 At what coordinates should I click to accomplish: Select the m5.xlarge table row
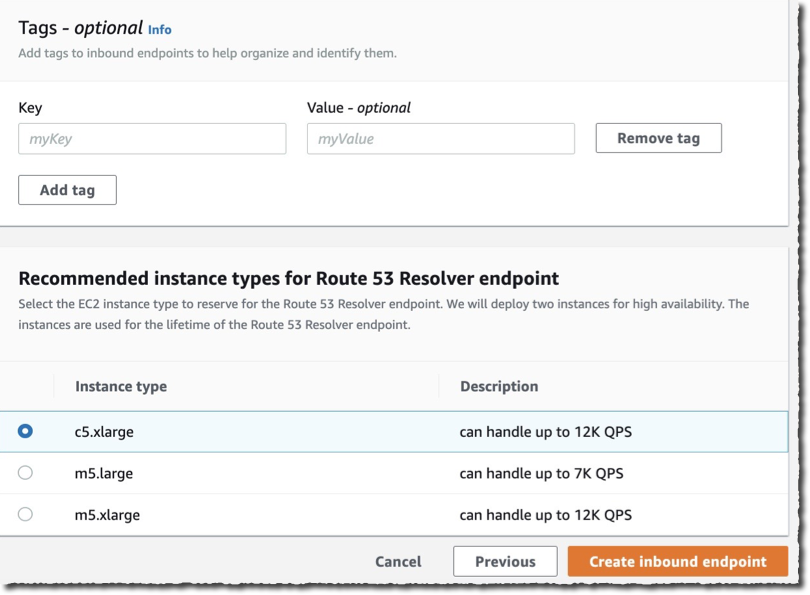250,514
